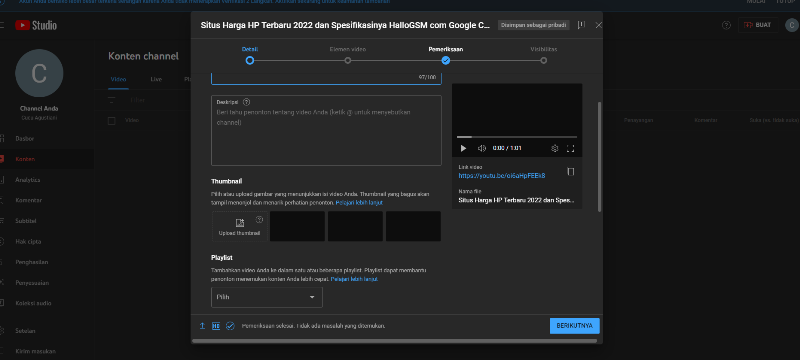
Task: Click the Komentar column header
Action: (706, 121)
